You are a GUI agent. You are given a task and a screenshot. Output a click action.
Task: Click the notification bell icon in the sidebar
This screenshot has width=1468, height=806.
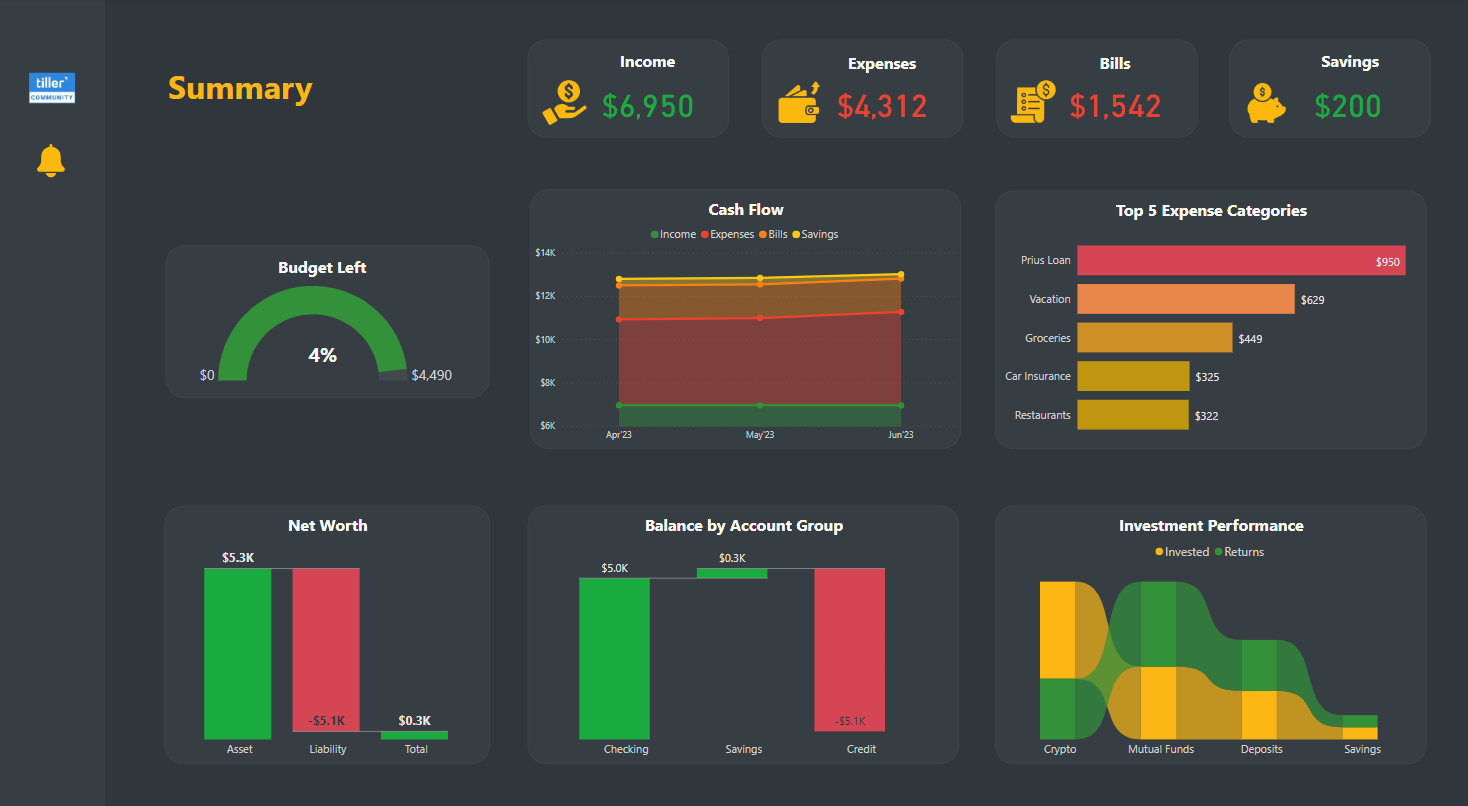pyautogui.click(x=50, y=160)
